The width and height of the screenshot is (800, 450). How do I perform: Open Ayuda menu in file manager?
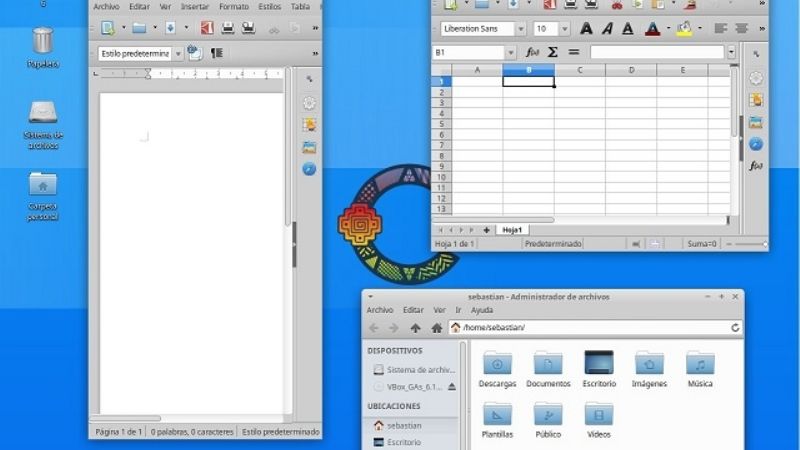click(x=482, y=310)
